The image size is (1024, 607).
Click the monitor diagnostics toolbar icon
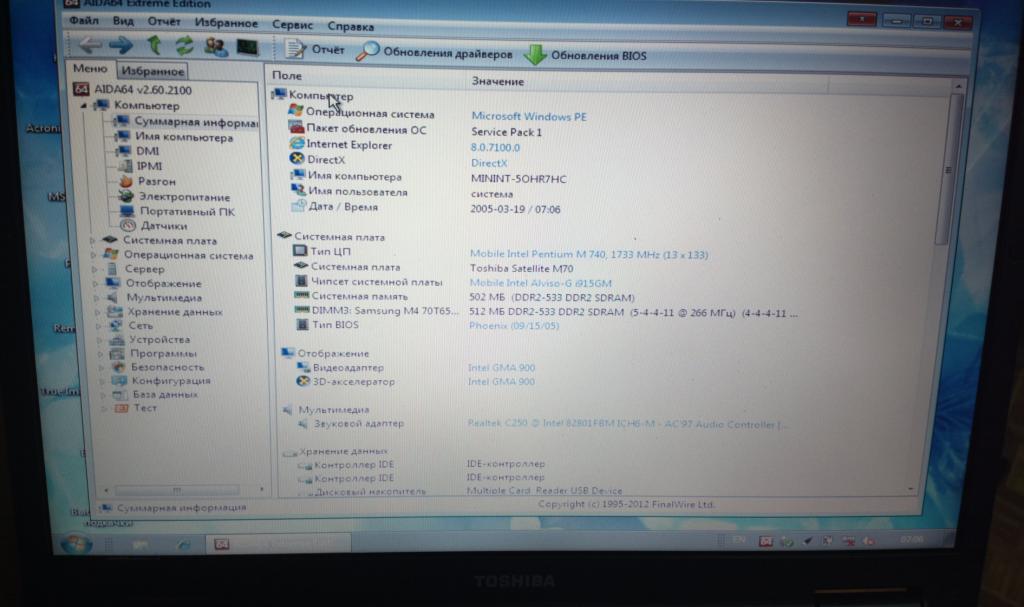[x=248, y=47]
